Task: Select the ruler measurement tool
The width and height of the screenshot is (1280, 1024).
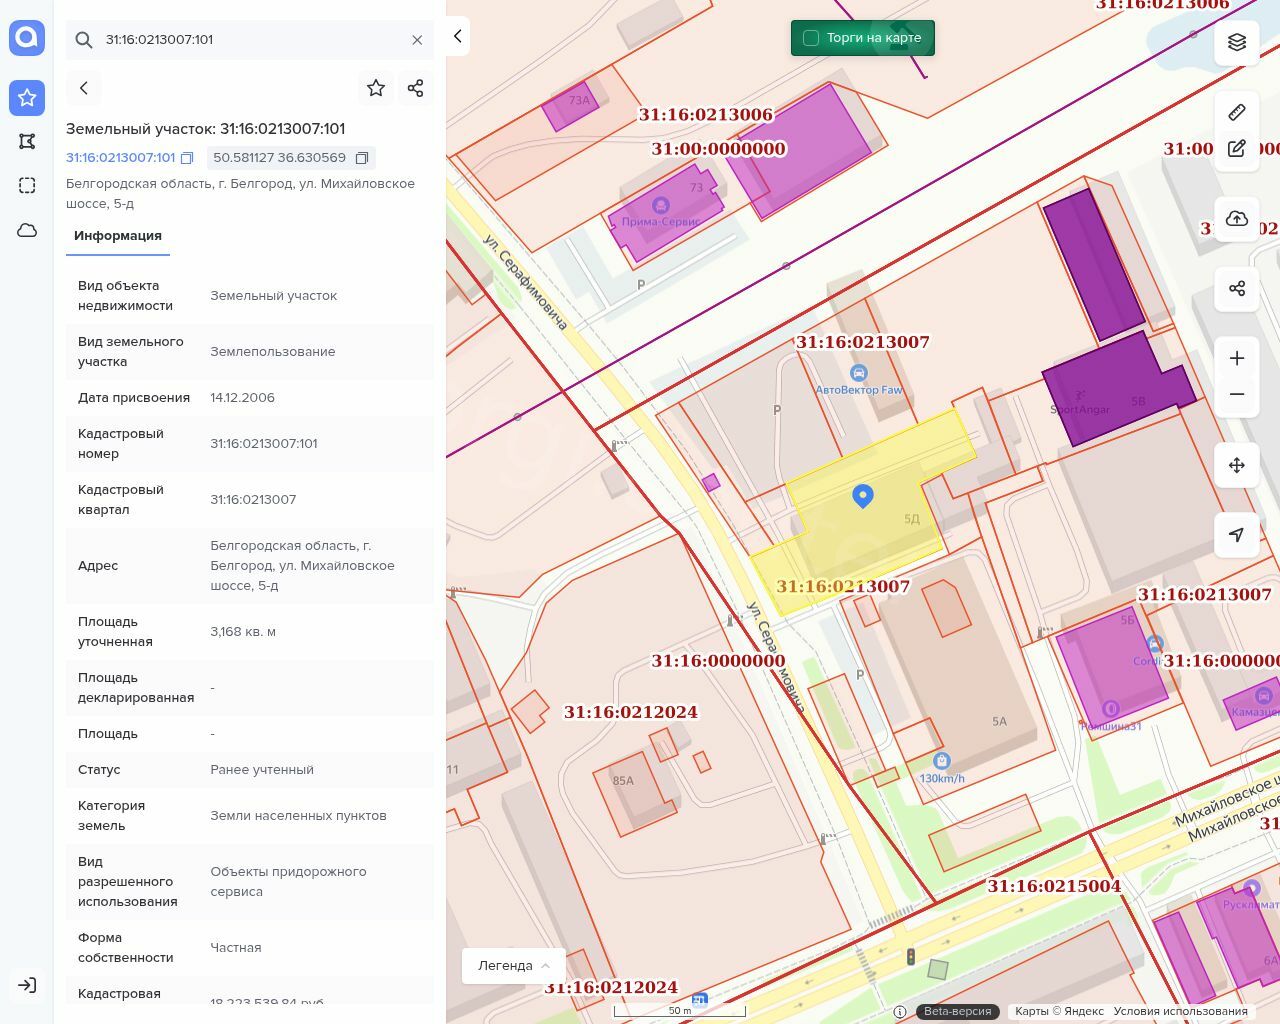Action: tap(1237, 111)
